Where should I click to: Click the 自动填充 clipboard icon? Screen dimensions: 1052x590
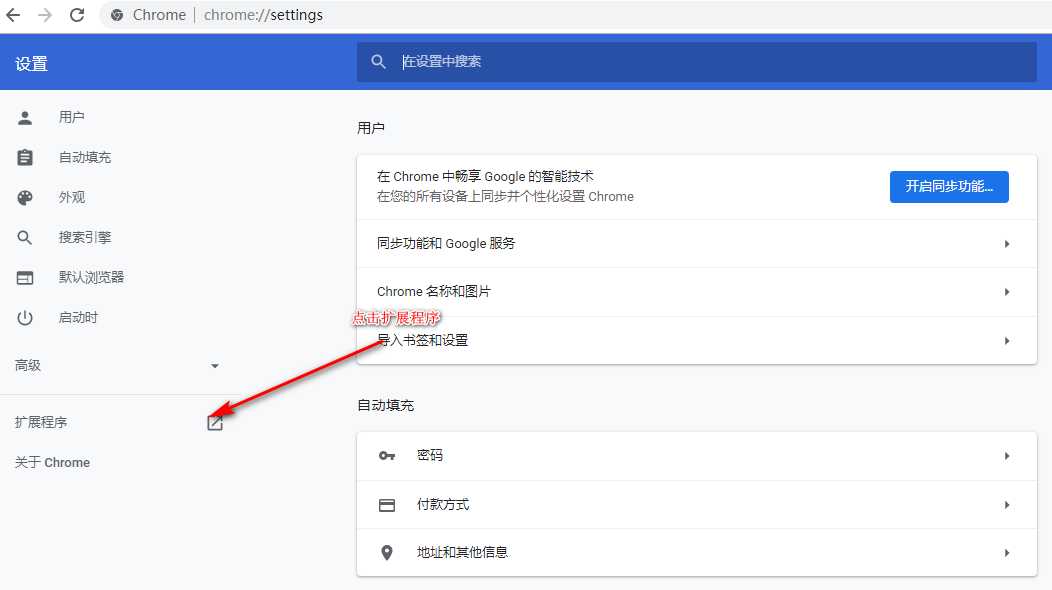(25, 157)
